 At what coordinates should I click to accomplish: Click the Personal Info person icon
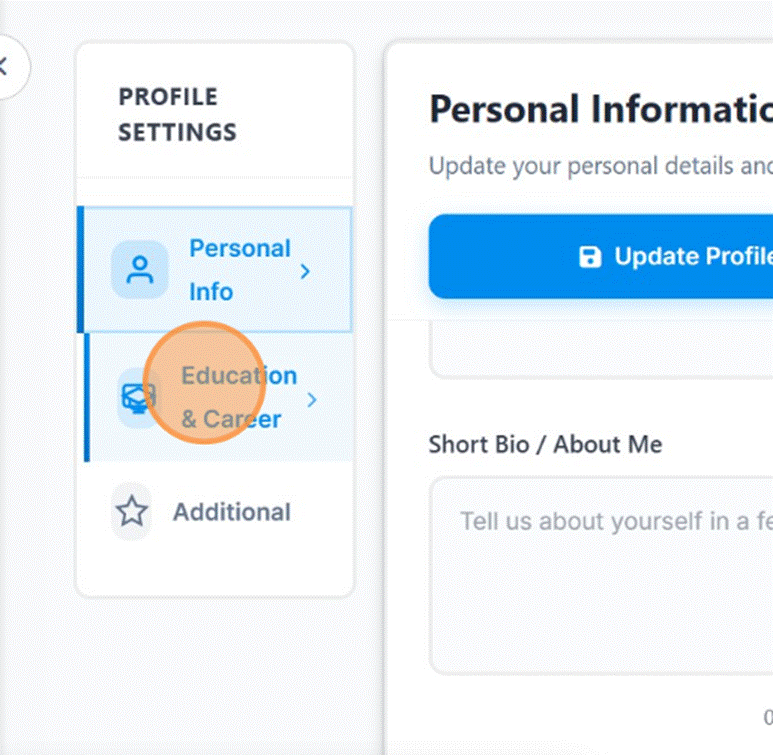[139, 270]
